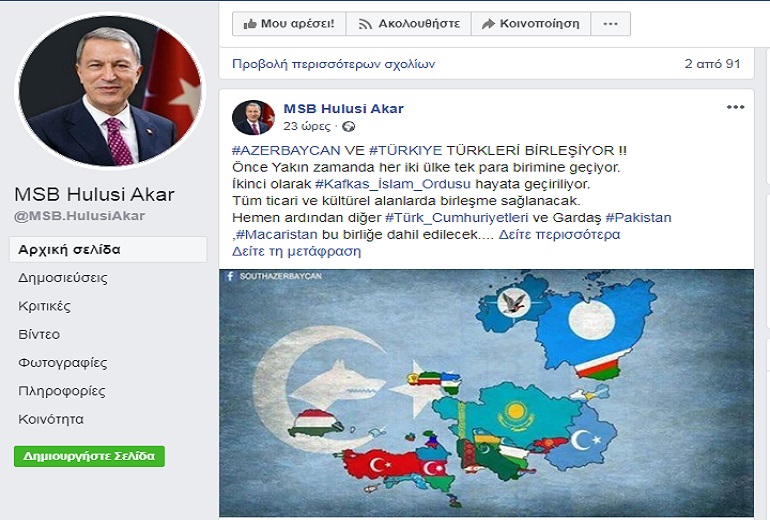Click the green Δημιουργήστε Σελίδα button
Viewport: 770px width, 520px height.
(x=89, y=456)
